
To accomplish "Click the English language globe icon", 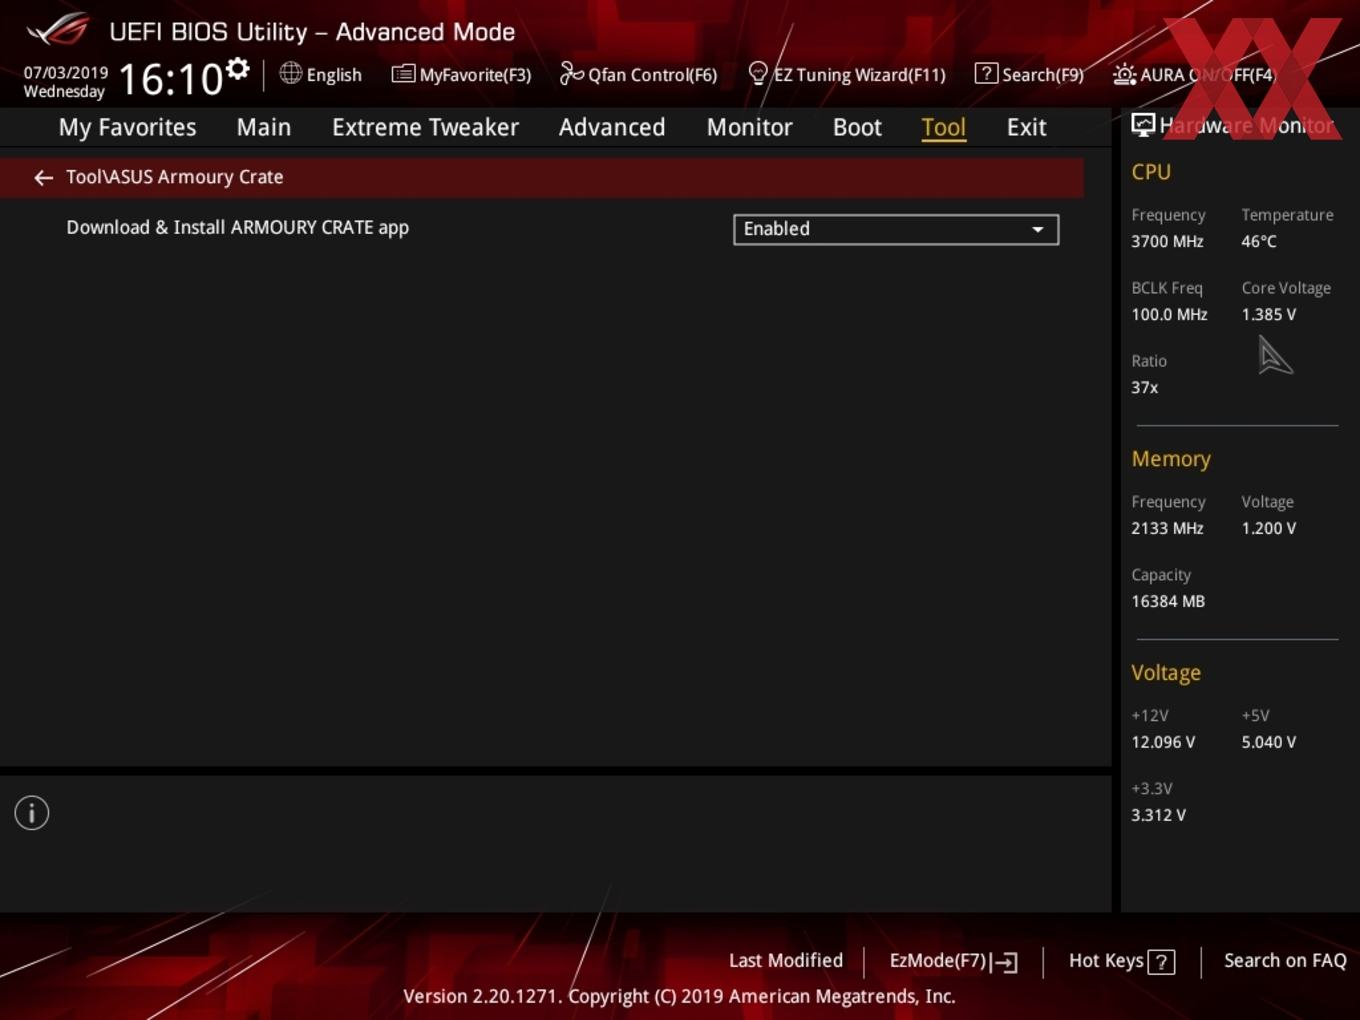I will point(290,73).
